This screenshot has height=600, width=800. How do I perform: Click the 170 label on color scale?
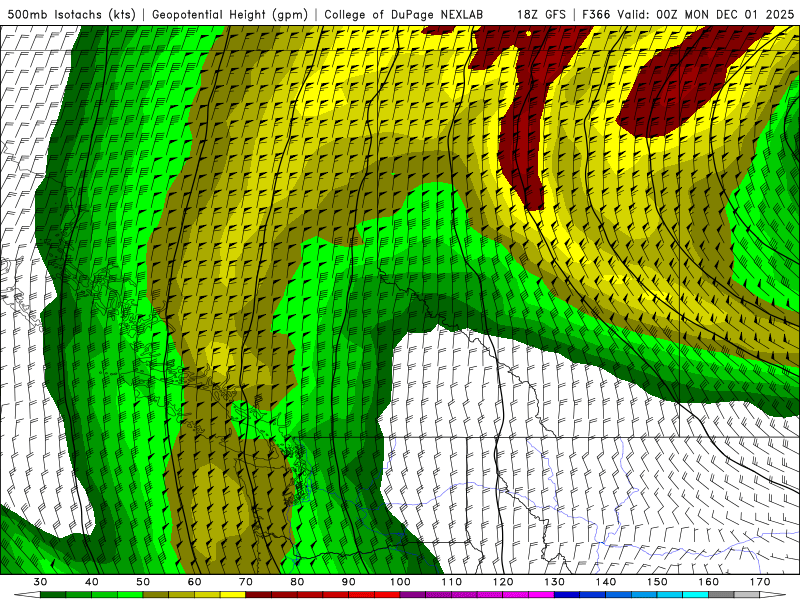[x=760, y=582]
